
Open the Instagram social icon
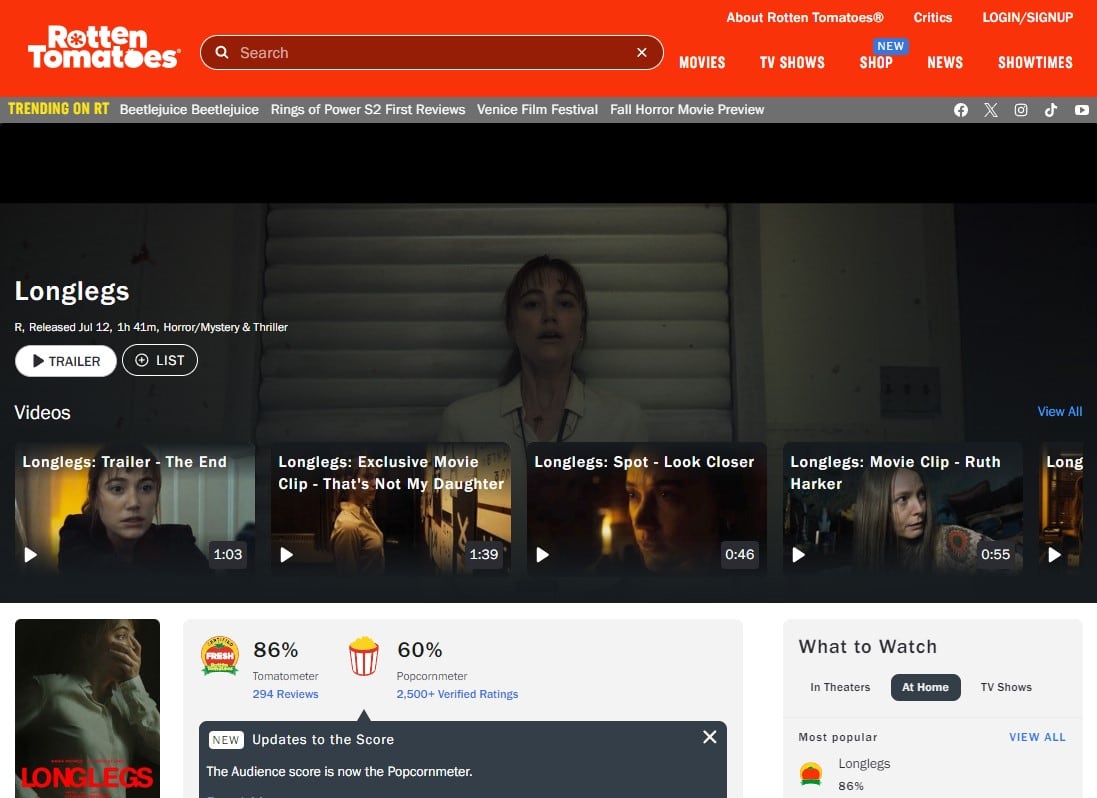[x=1021, y=110]
